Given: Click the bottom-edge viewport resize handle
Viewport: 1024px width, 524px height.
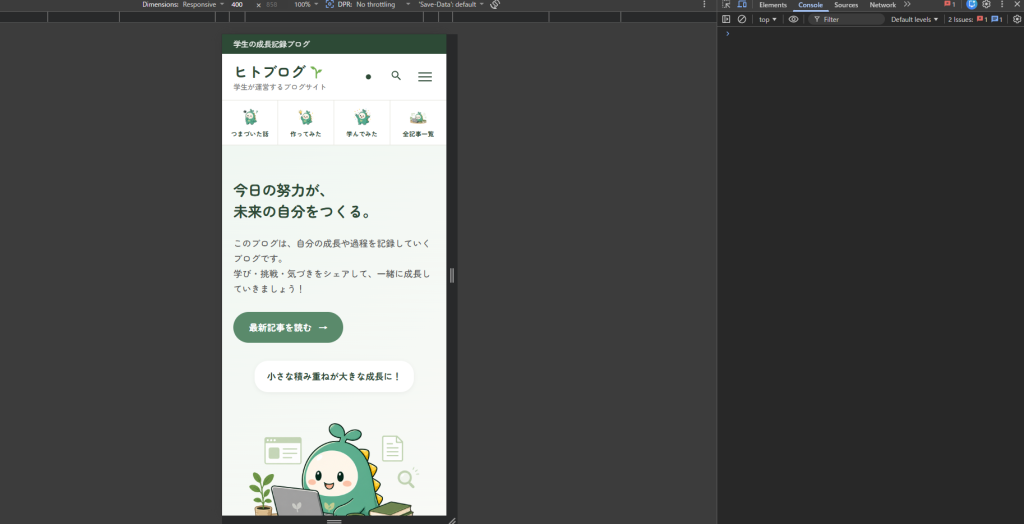Looking at the screenshot, I should point(334,521).
